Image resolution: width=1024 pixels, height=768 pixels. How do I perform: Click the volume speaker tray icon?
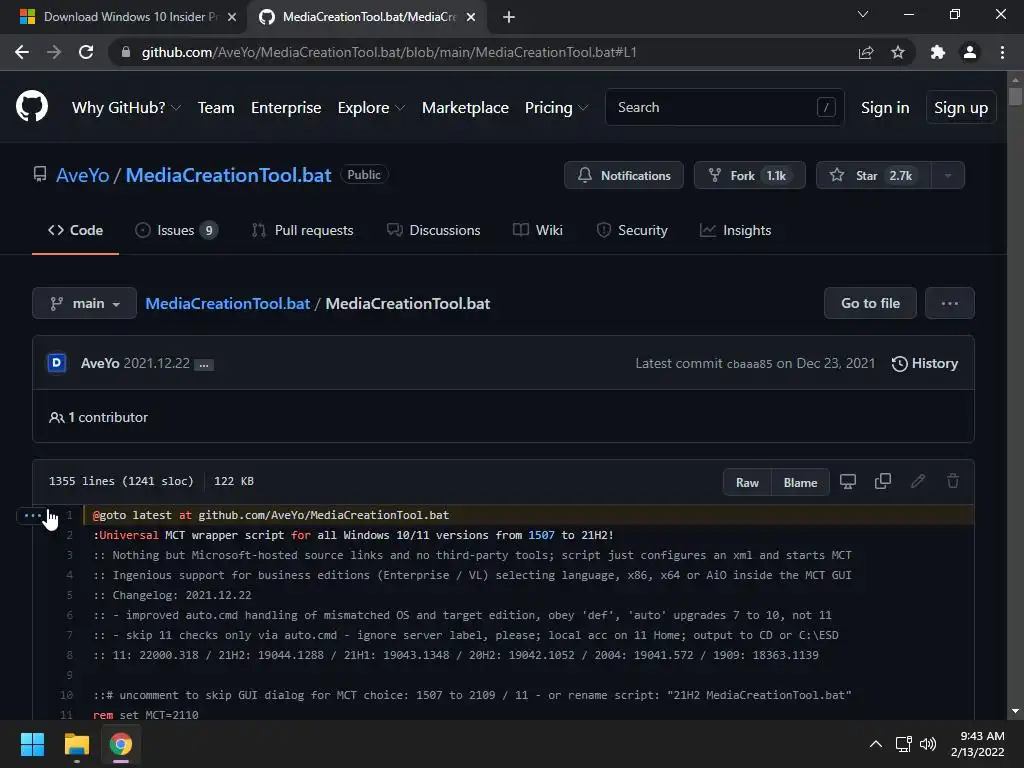pyautogui.click(x=927, y=744)
